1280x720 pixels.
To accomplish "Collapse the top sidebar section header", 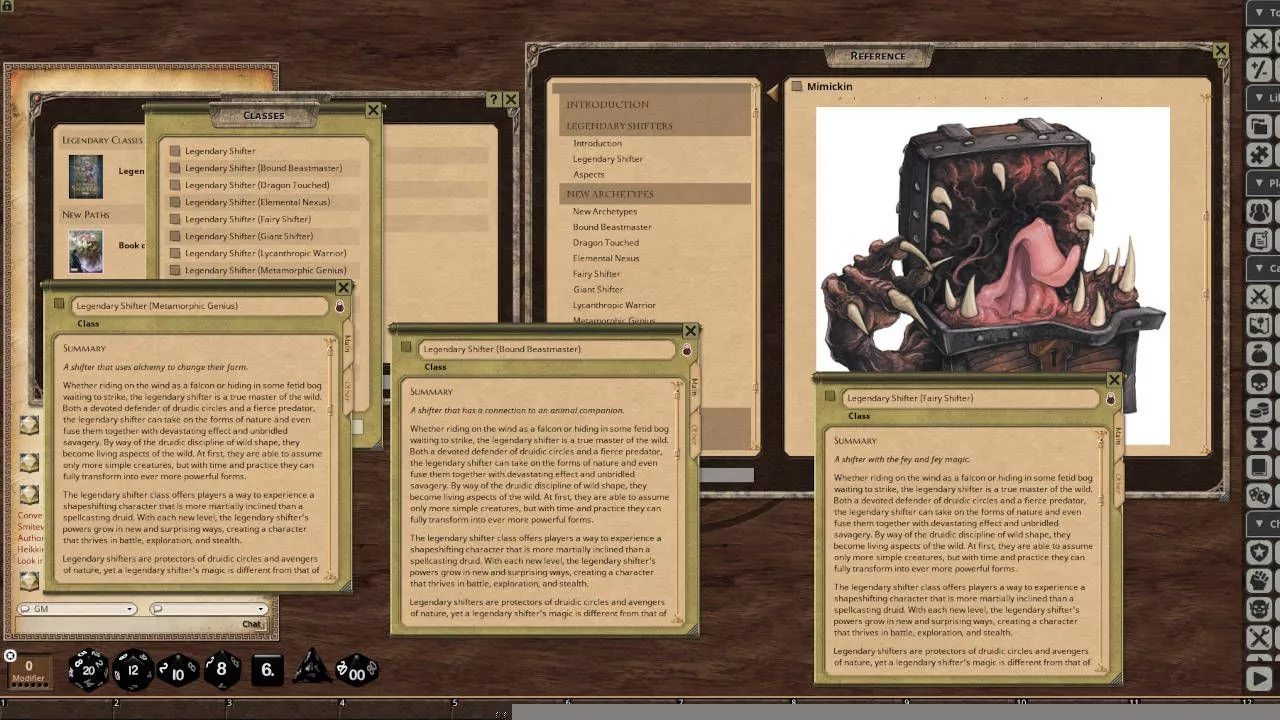I will tap(1262, 12).
